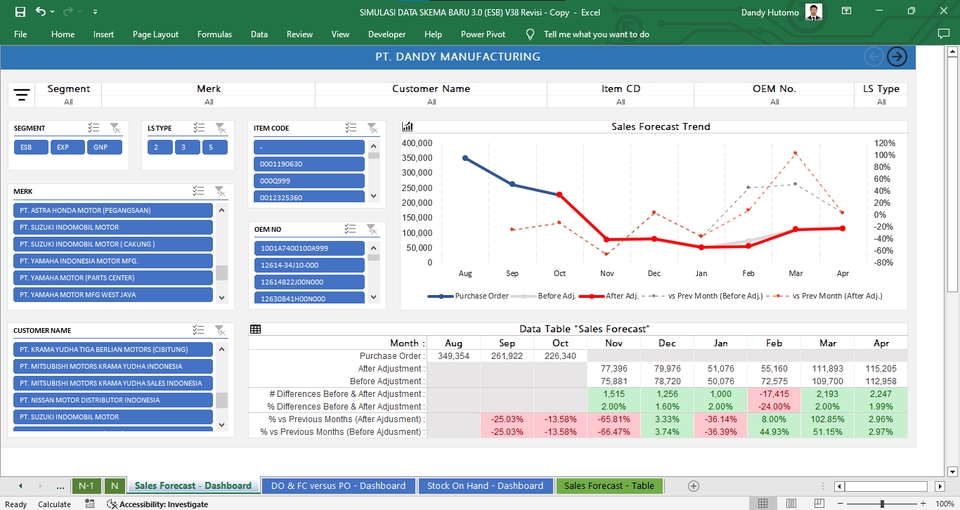Select PT. YAMAHA MOTOR (PARTS CENTER)
Image resolution: width=960 pixels, height=510 pixels.
tap(113, 277)
